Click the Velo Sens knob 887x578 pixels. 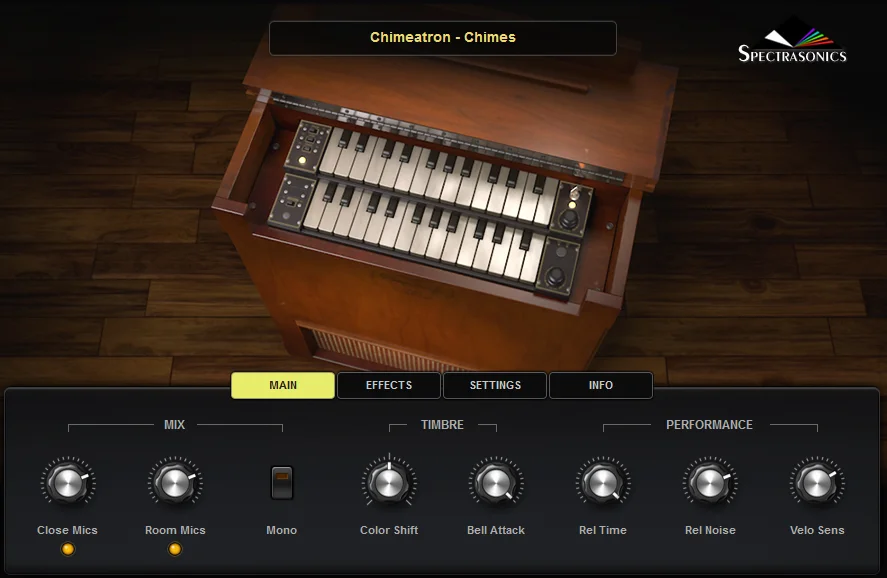tap(817, 483)
